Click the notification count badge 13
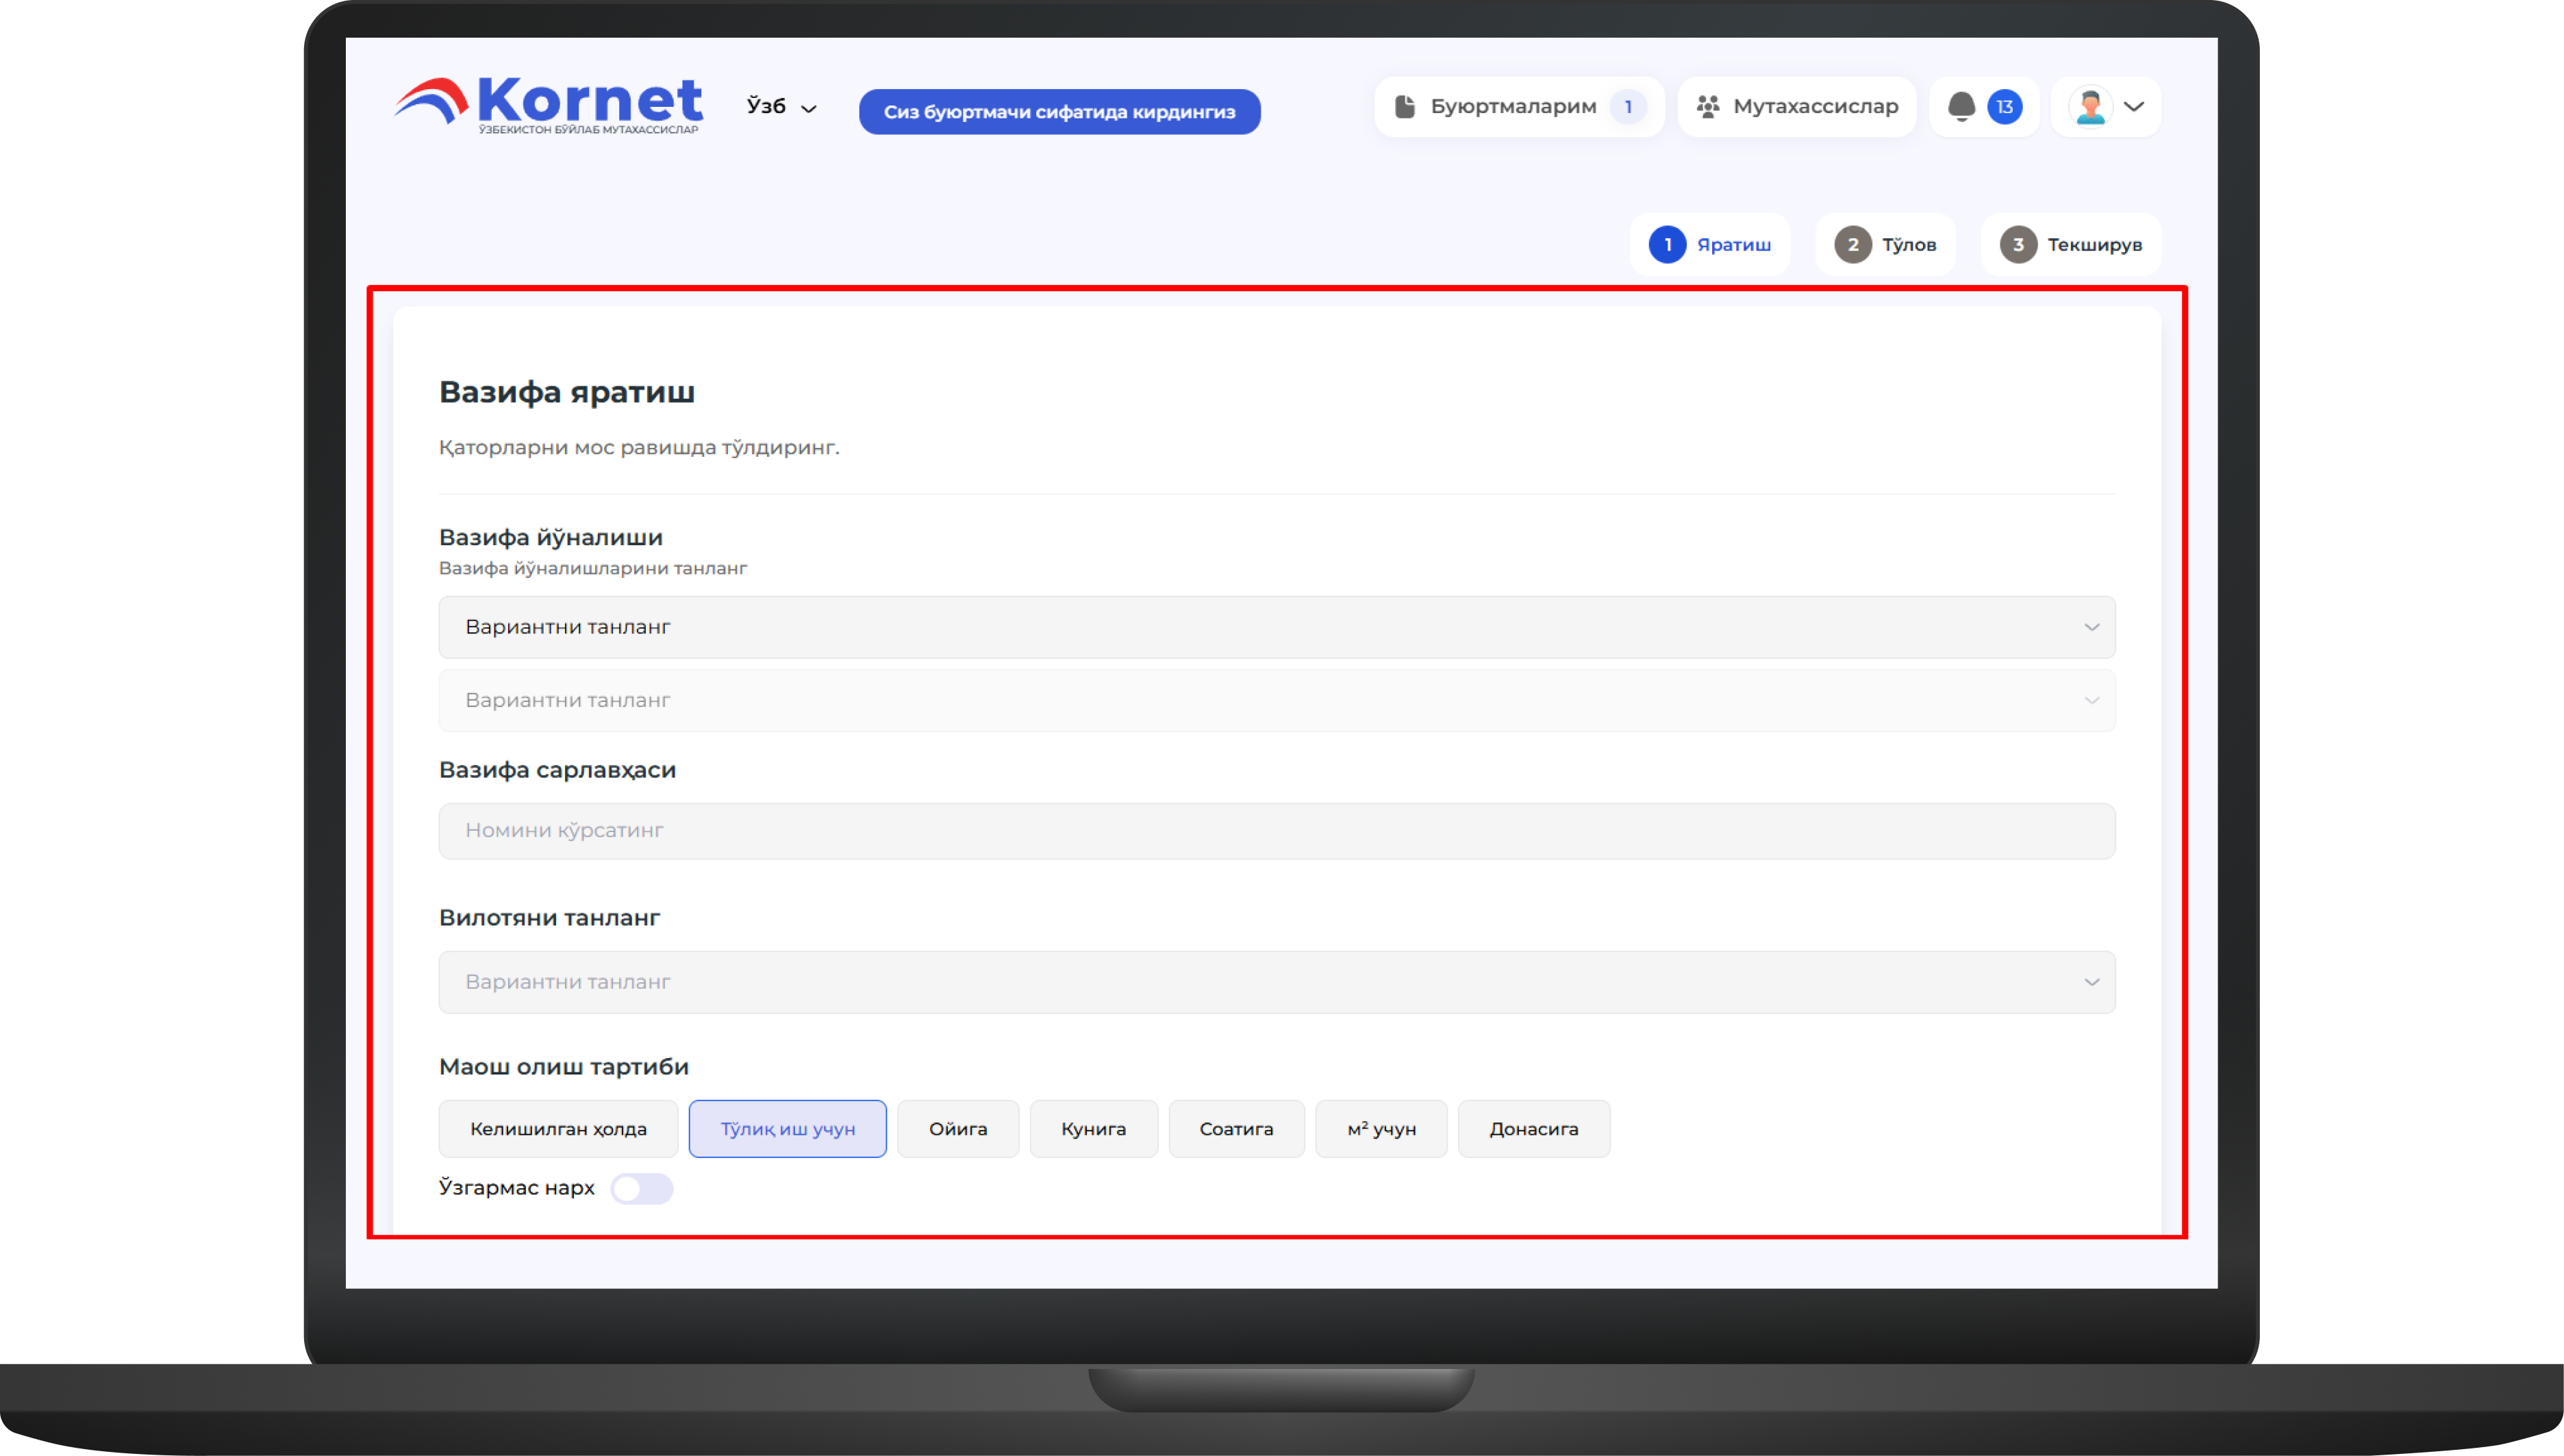This screenshot has width=2564, height=1456. (x=2004, y=106)
